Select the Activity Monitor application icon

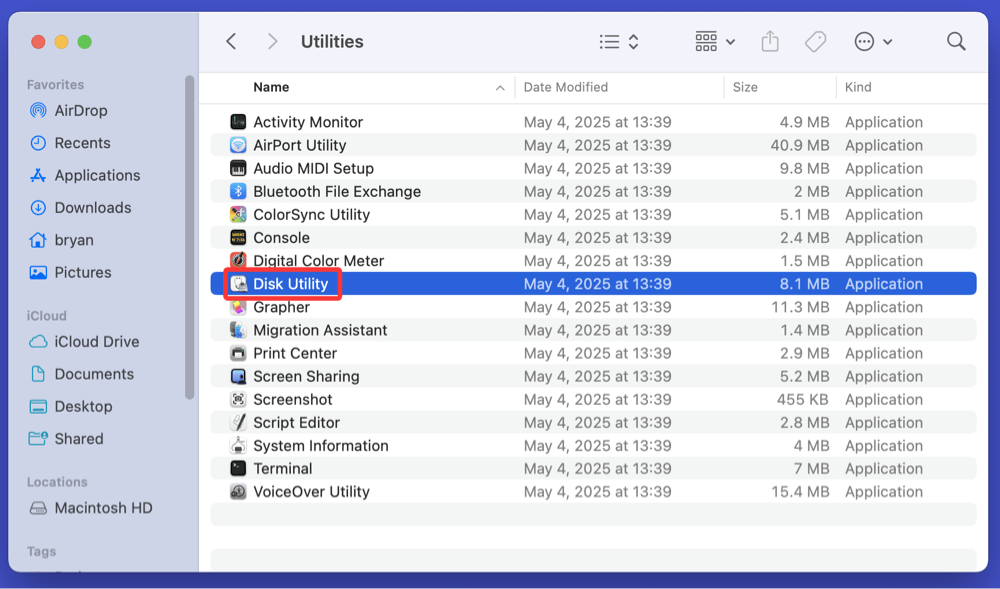(237, 121)
